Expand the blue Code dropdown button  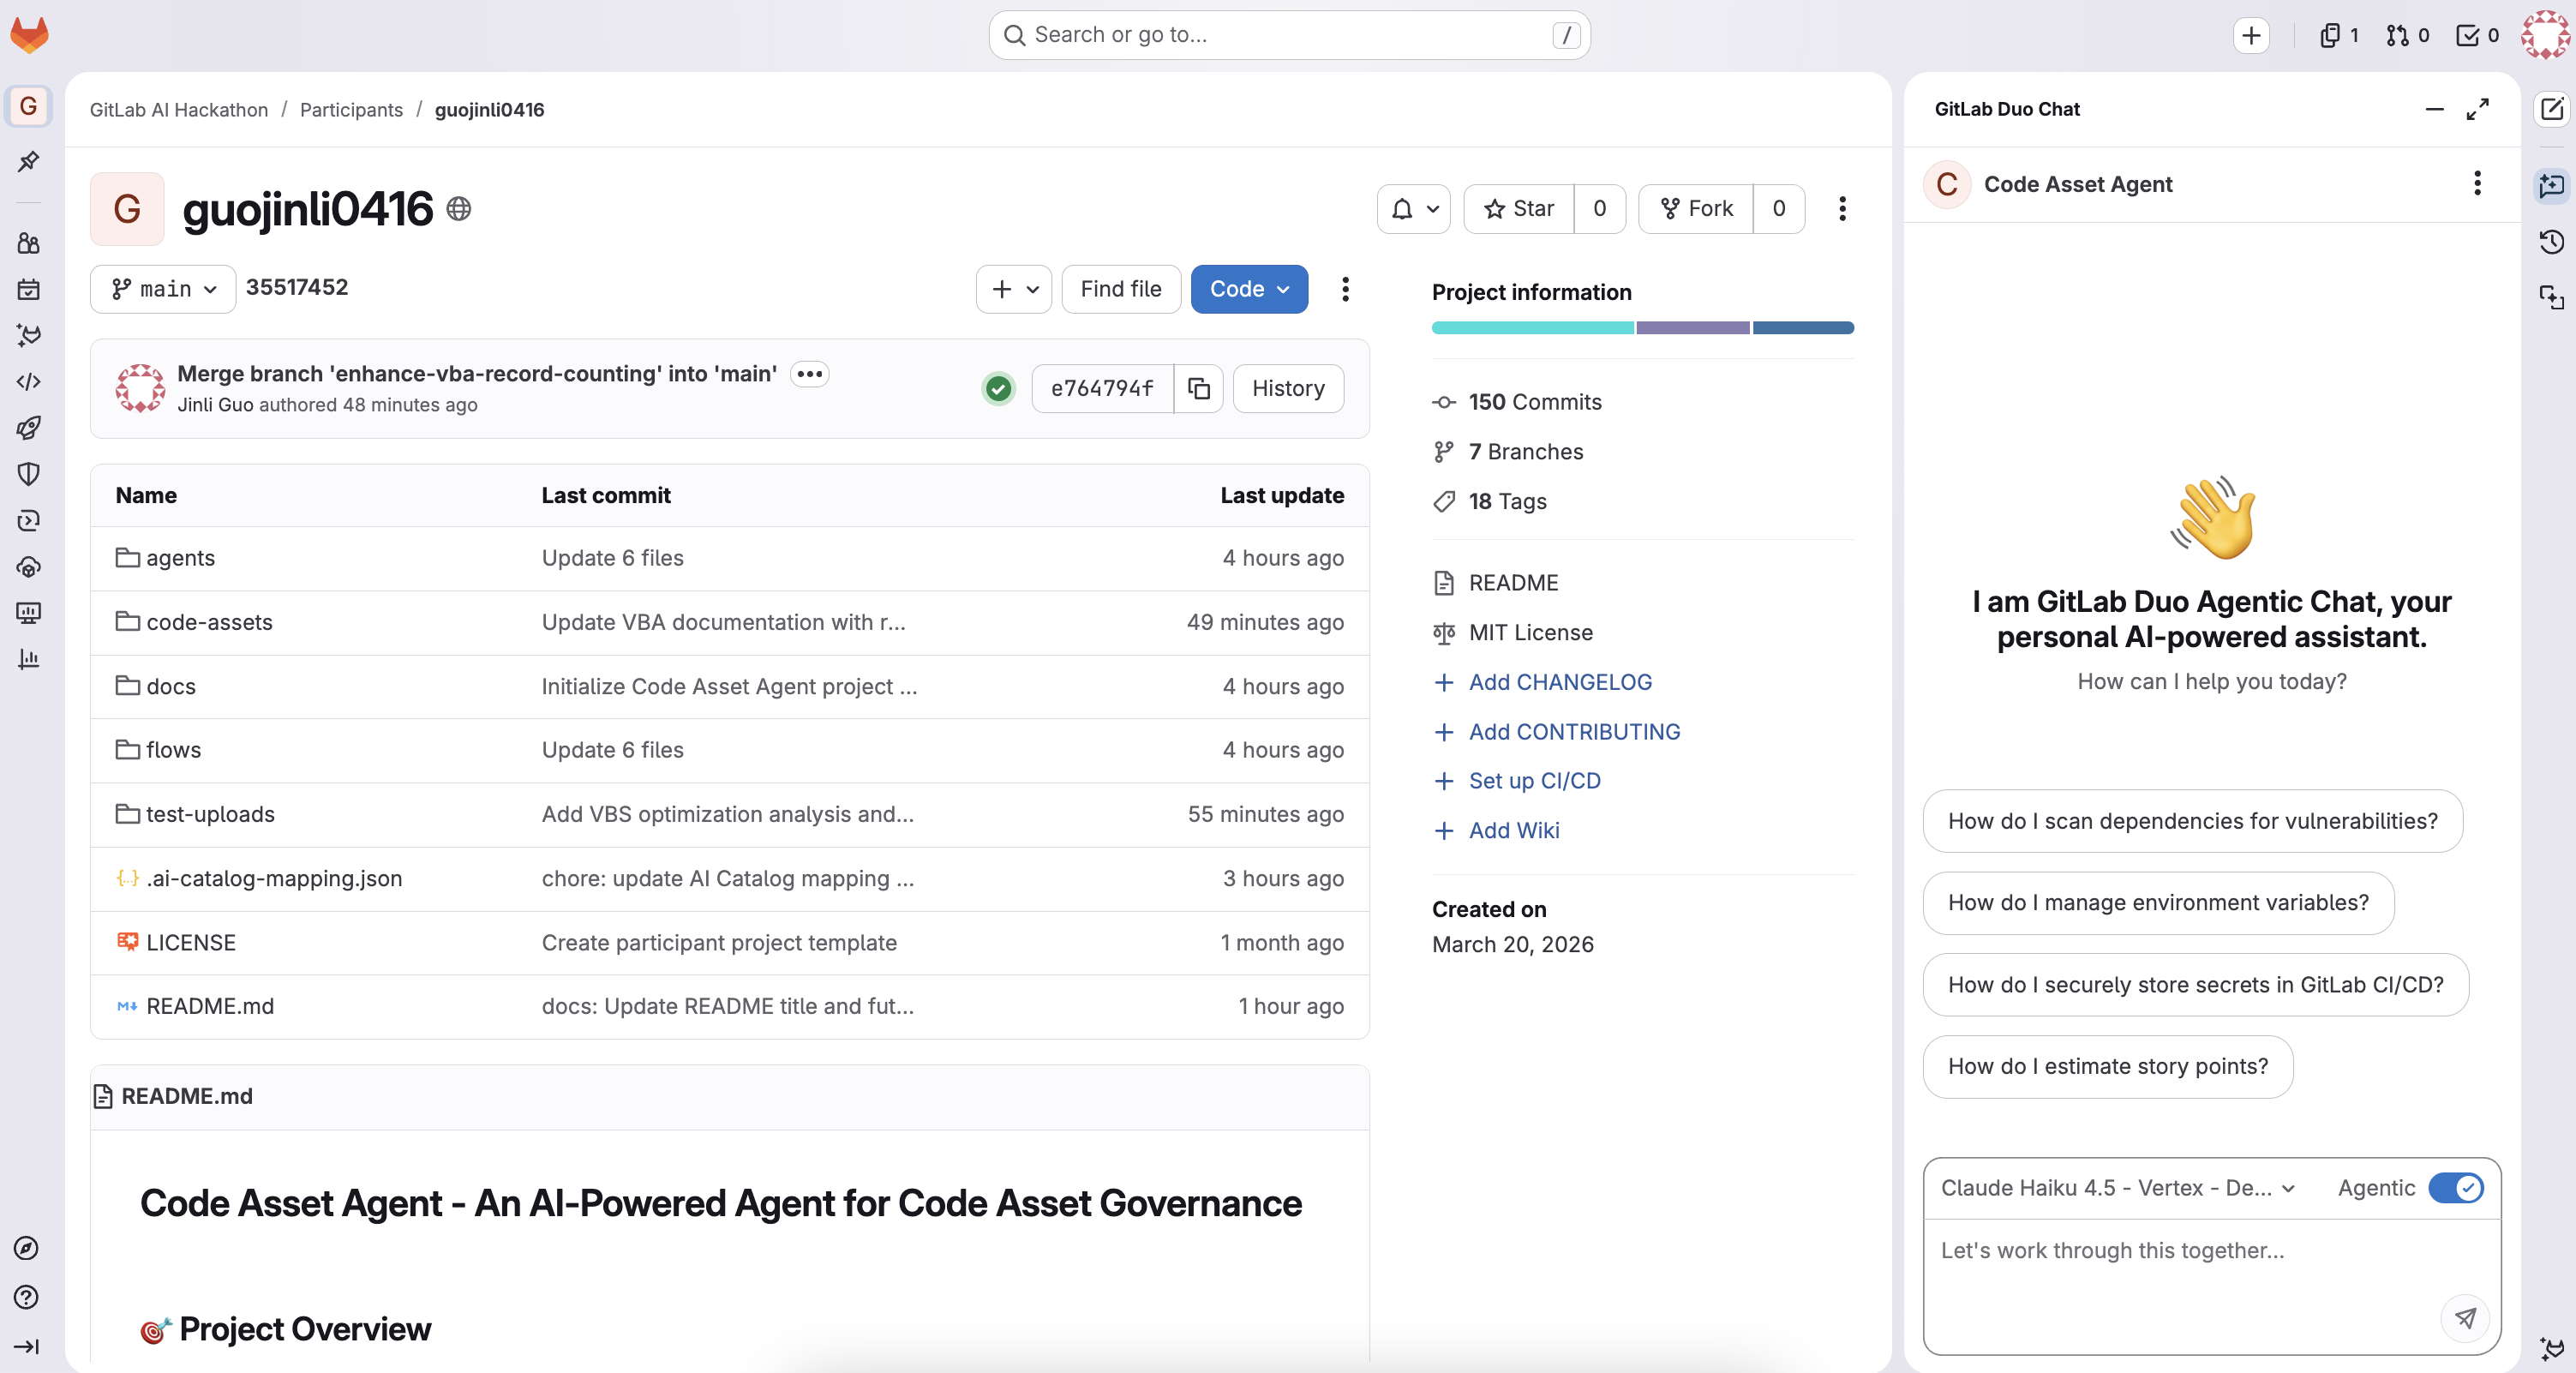1249,289
